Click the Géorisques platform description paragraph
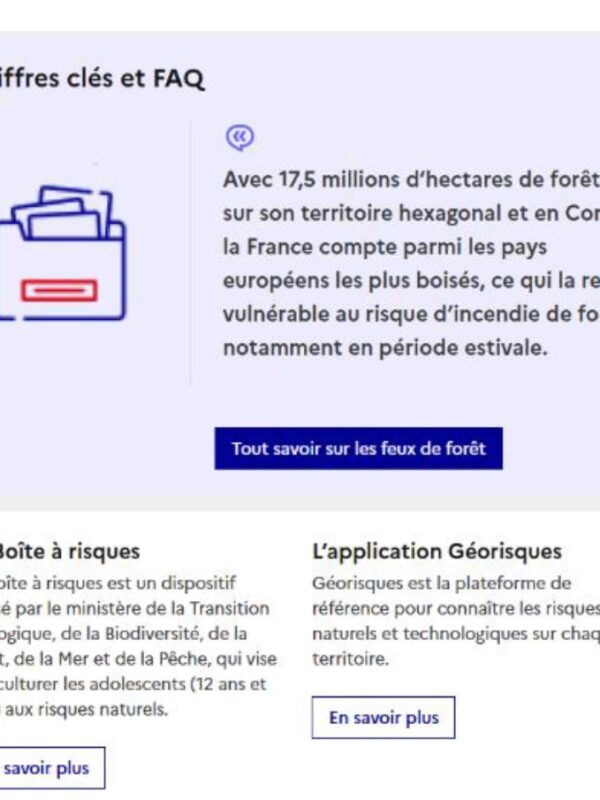Image resolution: width=600 pixels, height=800 pixels. coord(456,621)
